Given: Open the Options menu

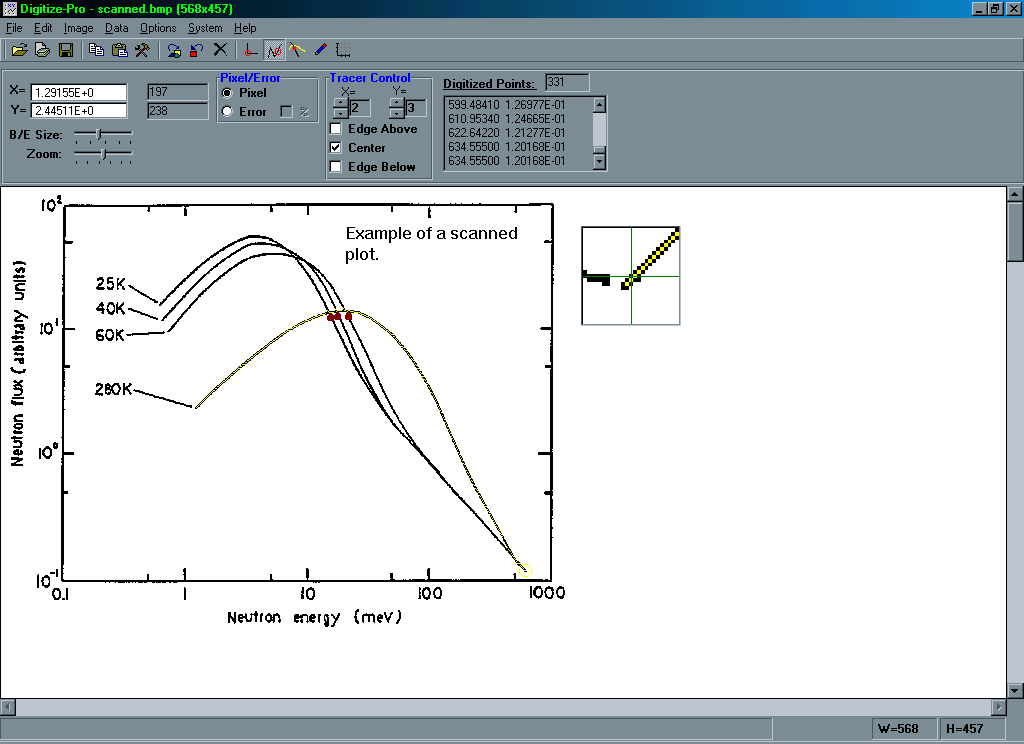Looking at the screenshot, I should 158,28.
